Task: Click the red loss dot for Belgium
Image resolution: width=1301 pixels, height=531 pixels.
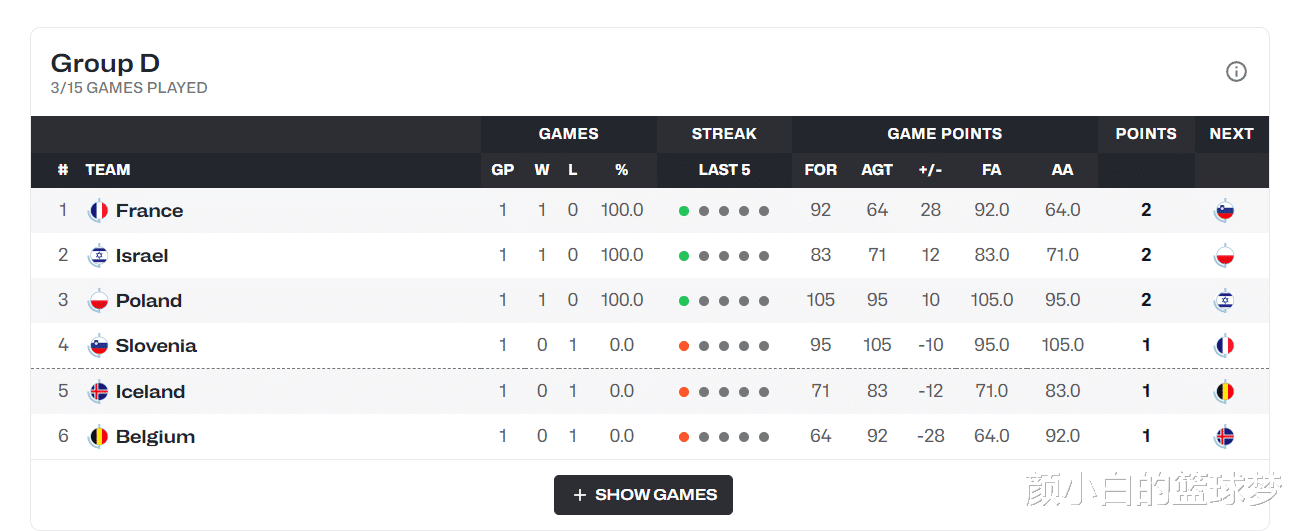Action: point(684,437)
